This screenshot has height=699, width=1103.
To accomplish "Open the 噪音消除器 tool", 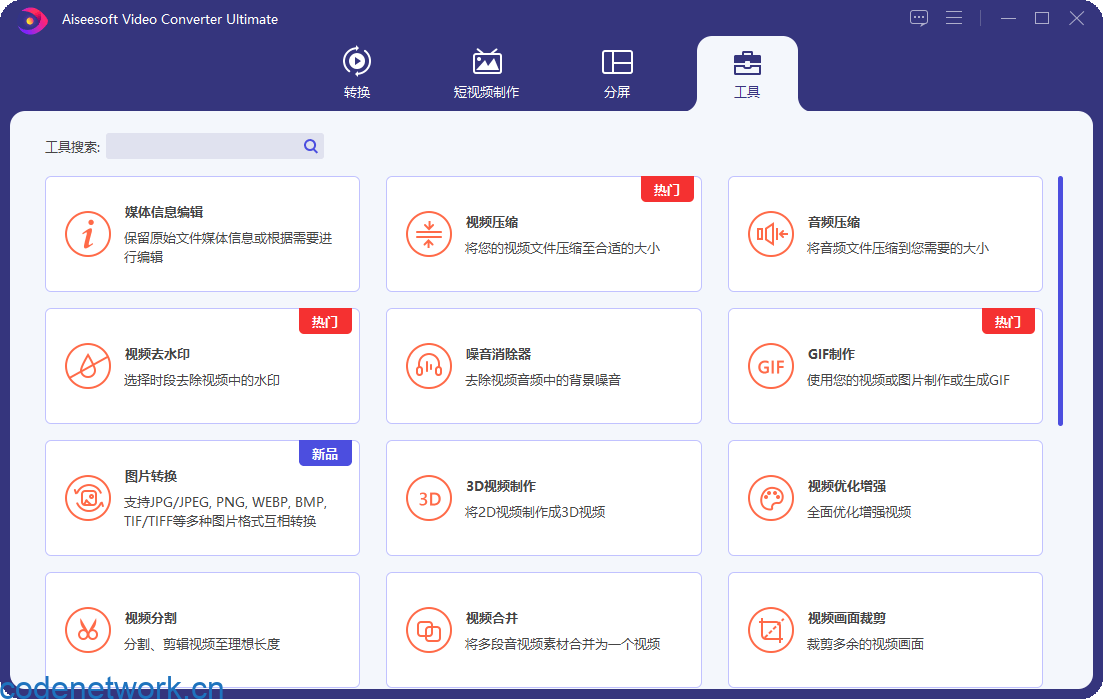I will (543, 366).
